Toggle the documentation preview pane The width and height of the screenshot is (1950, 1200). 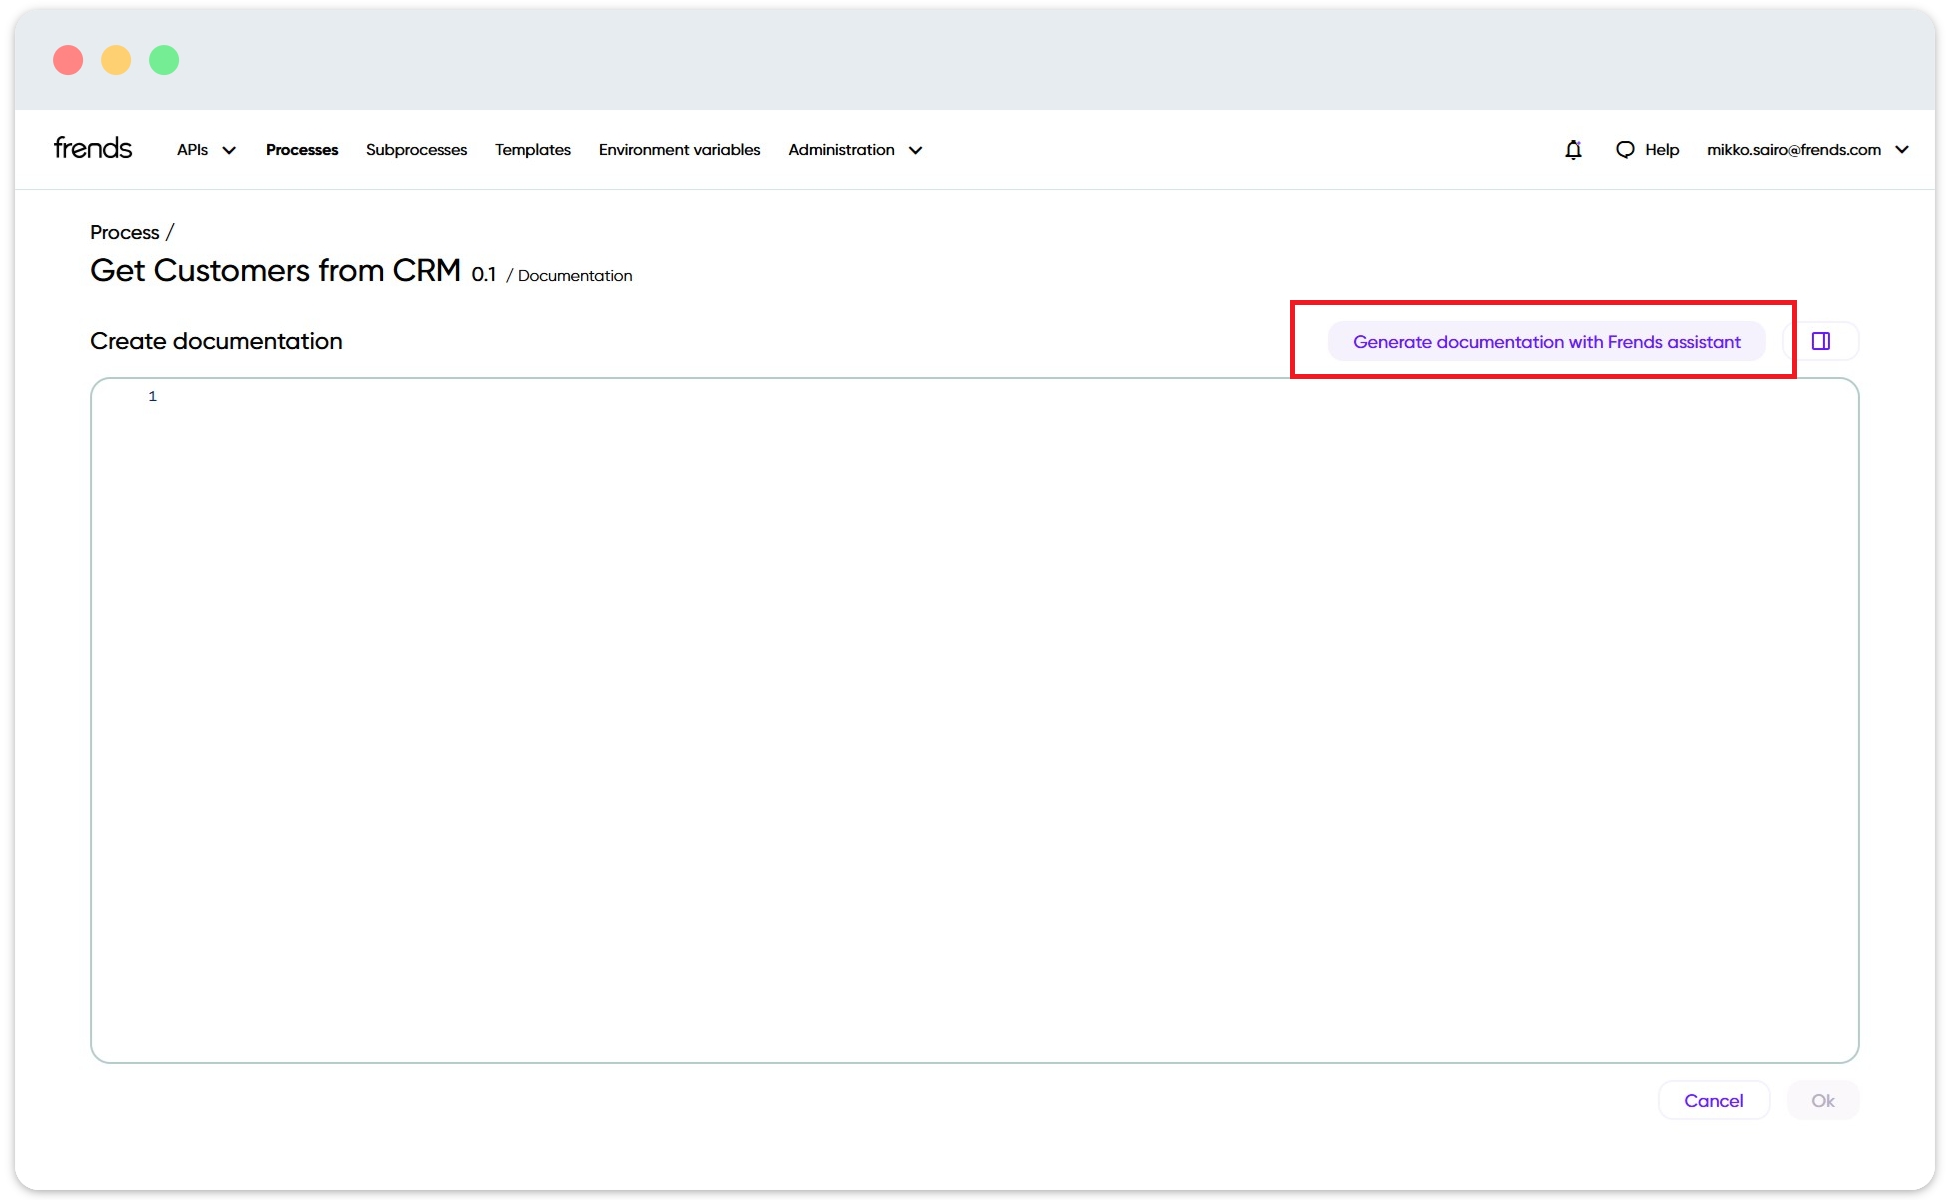pyautogui.click(x=1821, y=341)
